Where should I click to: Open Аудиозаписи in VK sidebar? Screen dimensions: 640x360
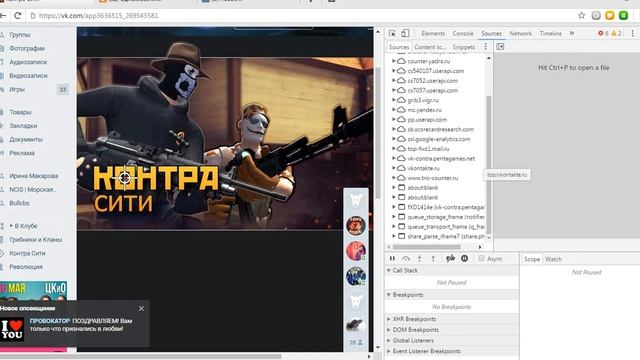[x=28, y=62]
